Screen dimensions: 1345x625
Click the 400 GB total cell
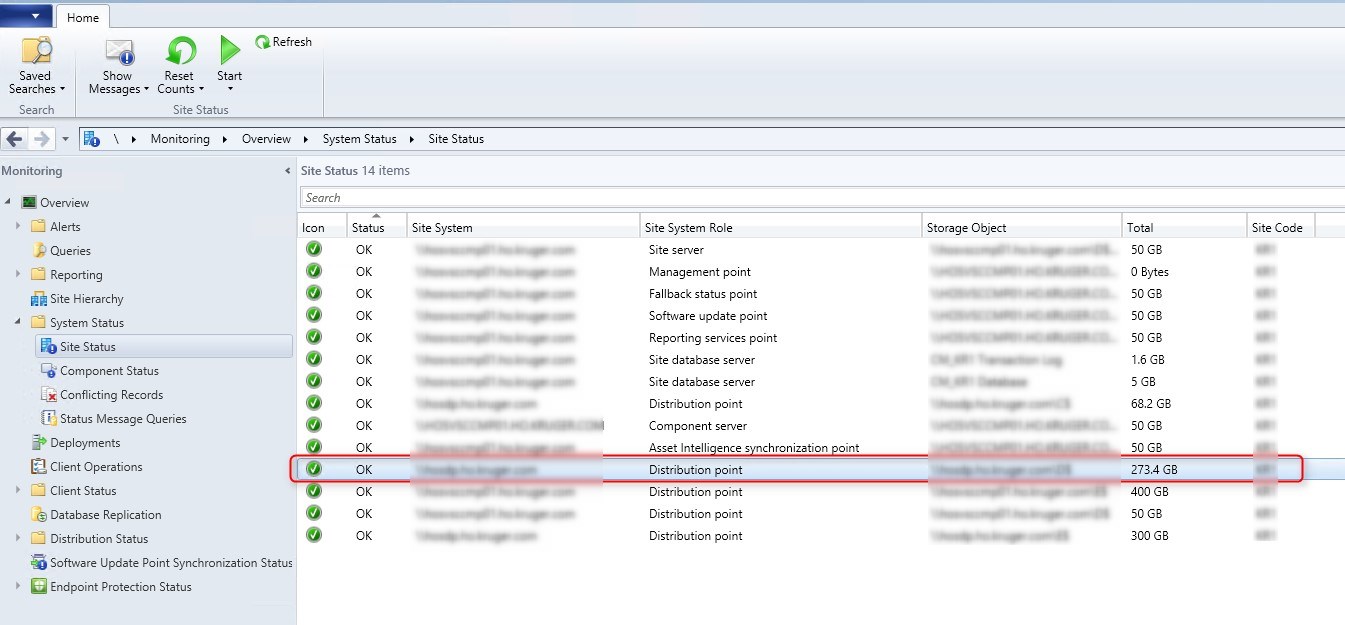click(x=1150, y=492)
